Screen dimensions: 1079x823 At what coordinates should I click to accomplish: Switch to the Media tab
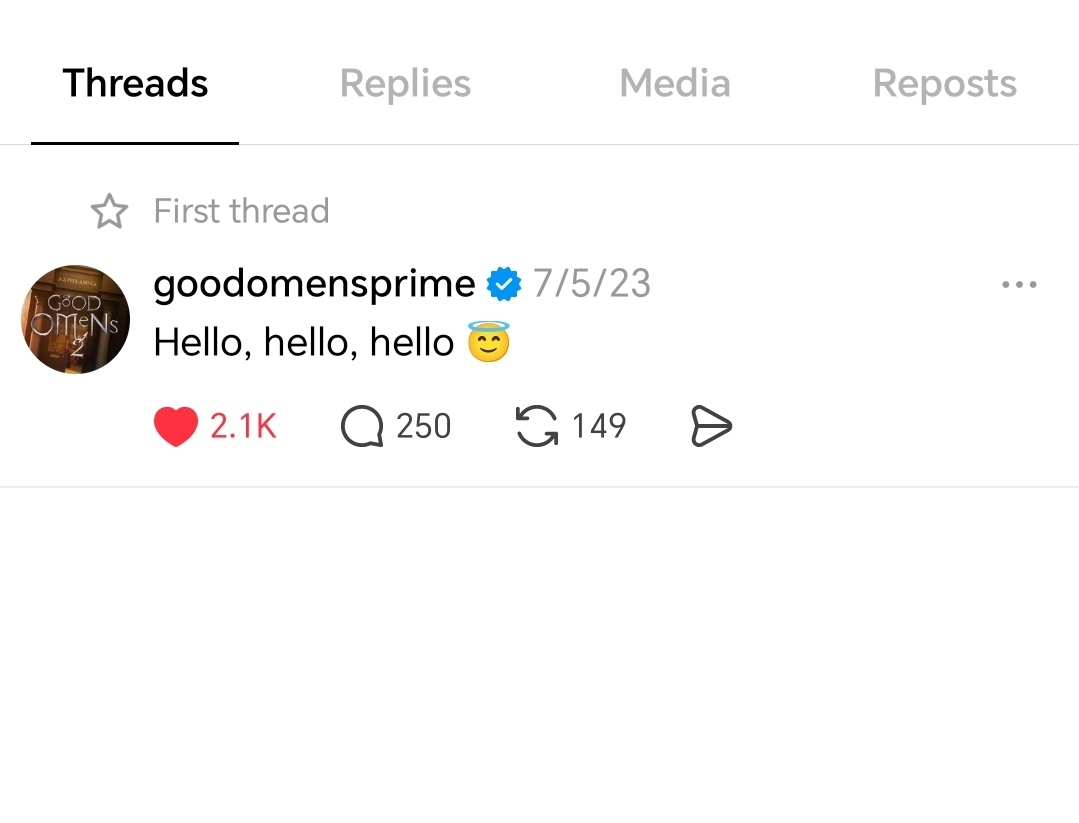click(675, 83)
